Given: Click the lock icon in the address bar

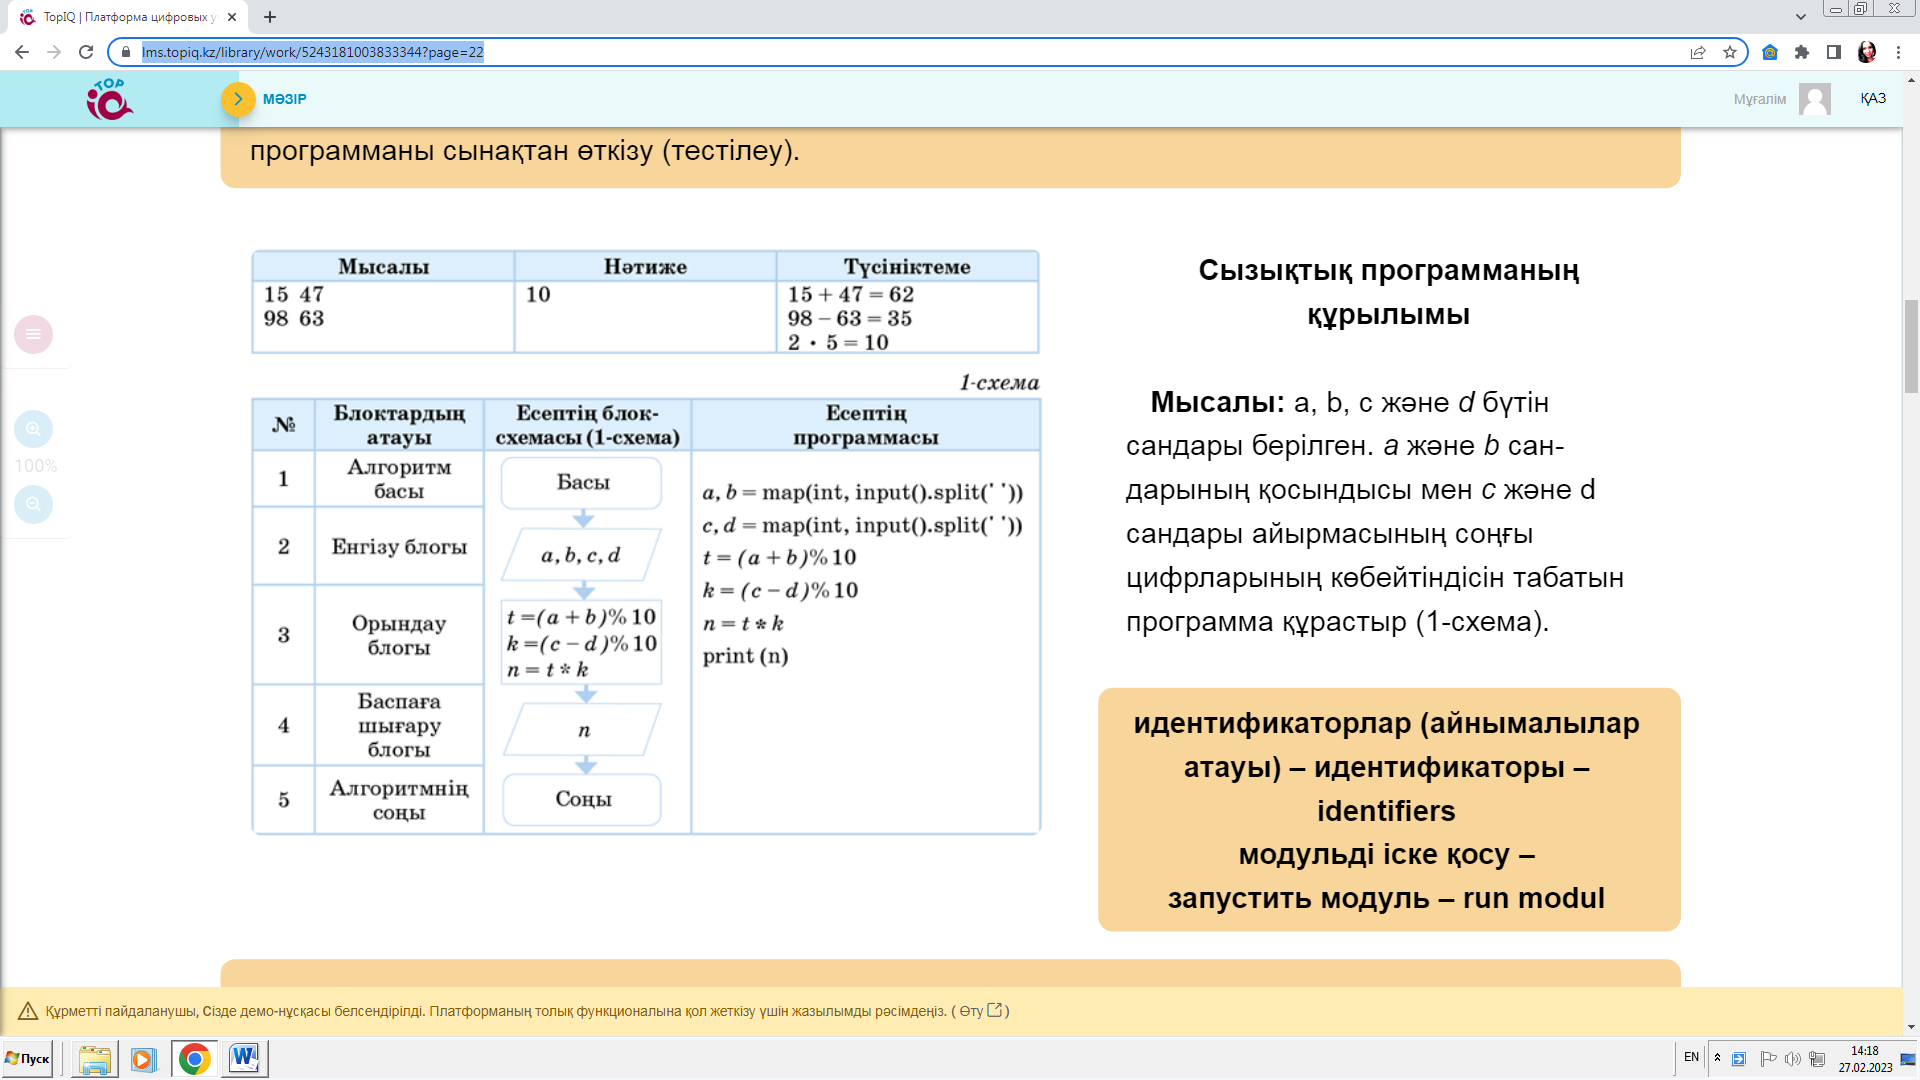Looking at the screenshot, I should click(126, 52).
